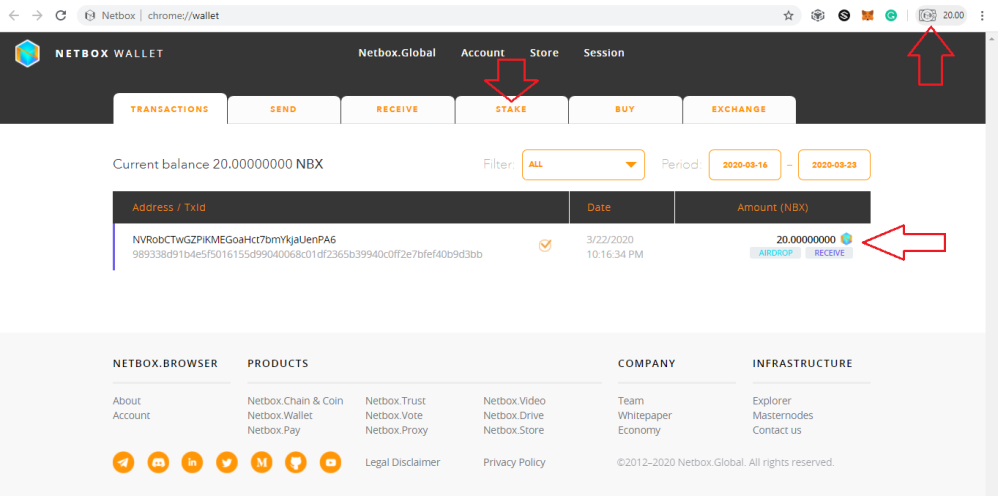998x496 pixels.
Task: Click the NBX coin icon beside 20.00000000
Action: click(x=846, y=239)
